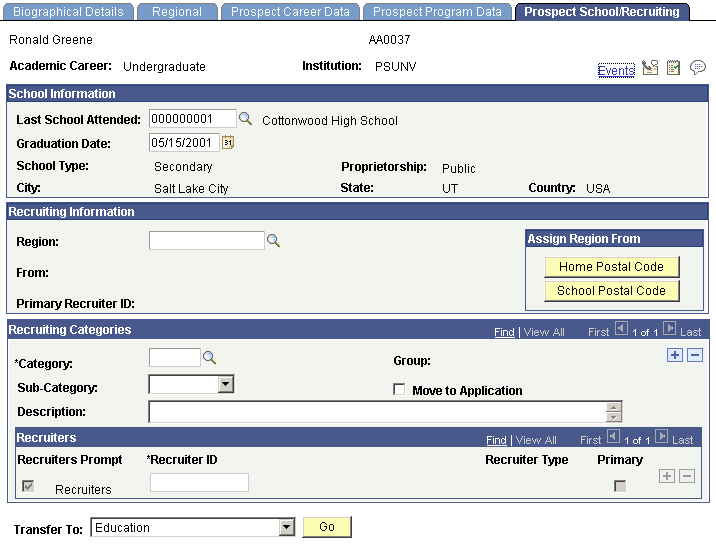
Task: Focus the Last School Attended field
Action: [x=193, y=119]
